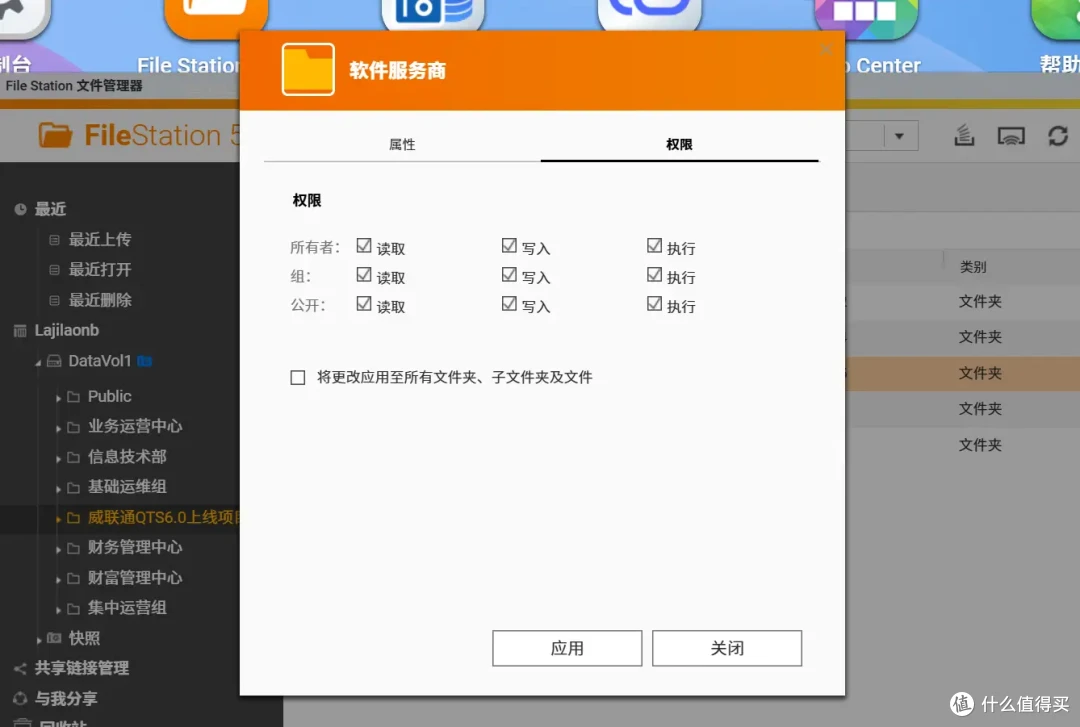Click the NAS icon beside Lajilaonb

[20, 331]
